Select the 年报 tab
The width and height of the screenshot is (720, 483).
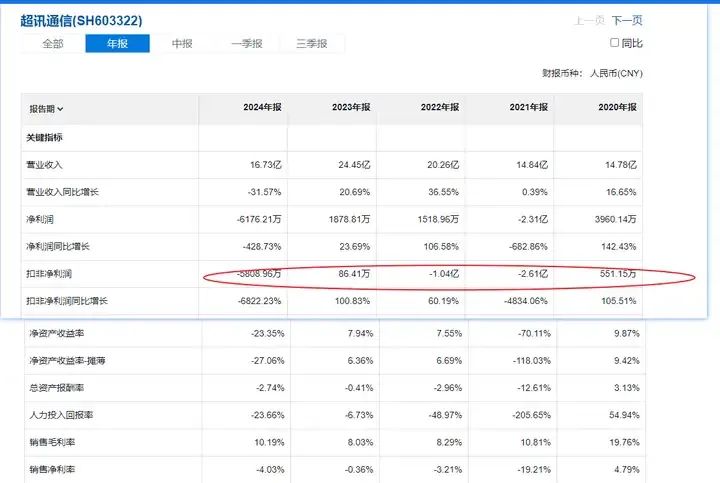click(117, 44)
